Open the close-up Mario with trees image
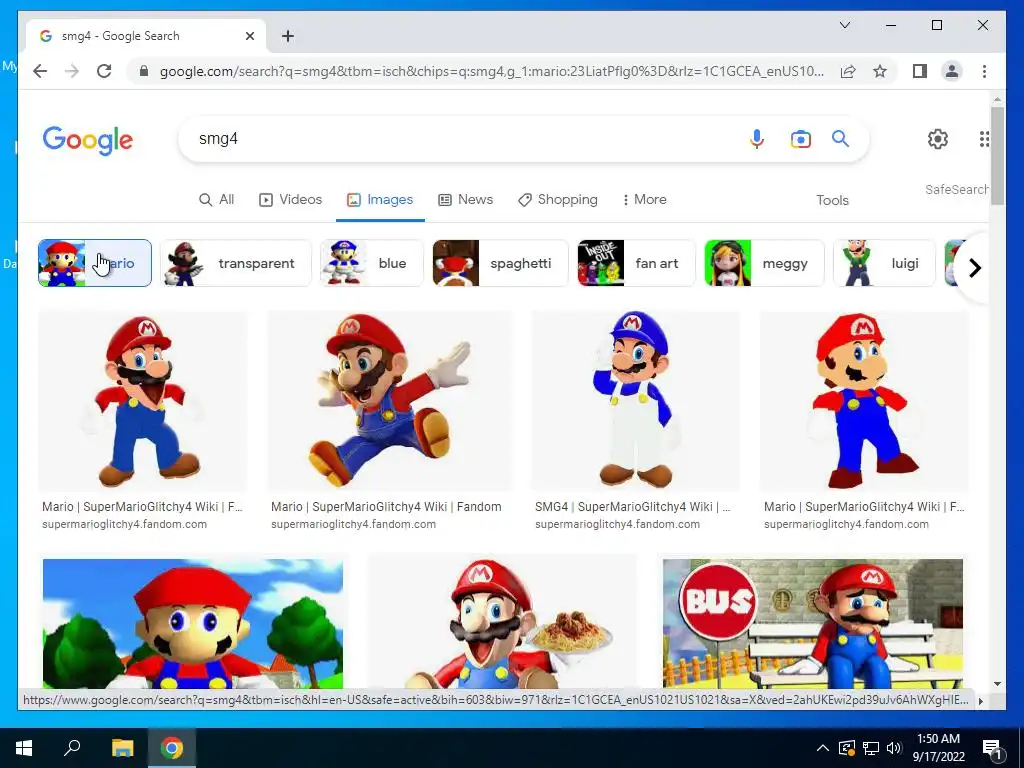Image resolution: width=1024 pixels, height=768 pixels. pyautogui.click(x=193, y=623)
